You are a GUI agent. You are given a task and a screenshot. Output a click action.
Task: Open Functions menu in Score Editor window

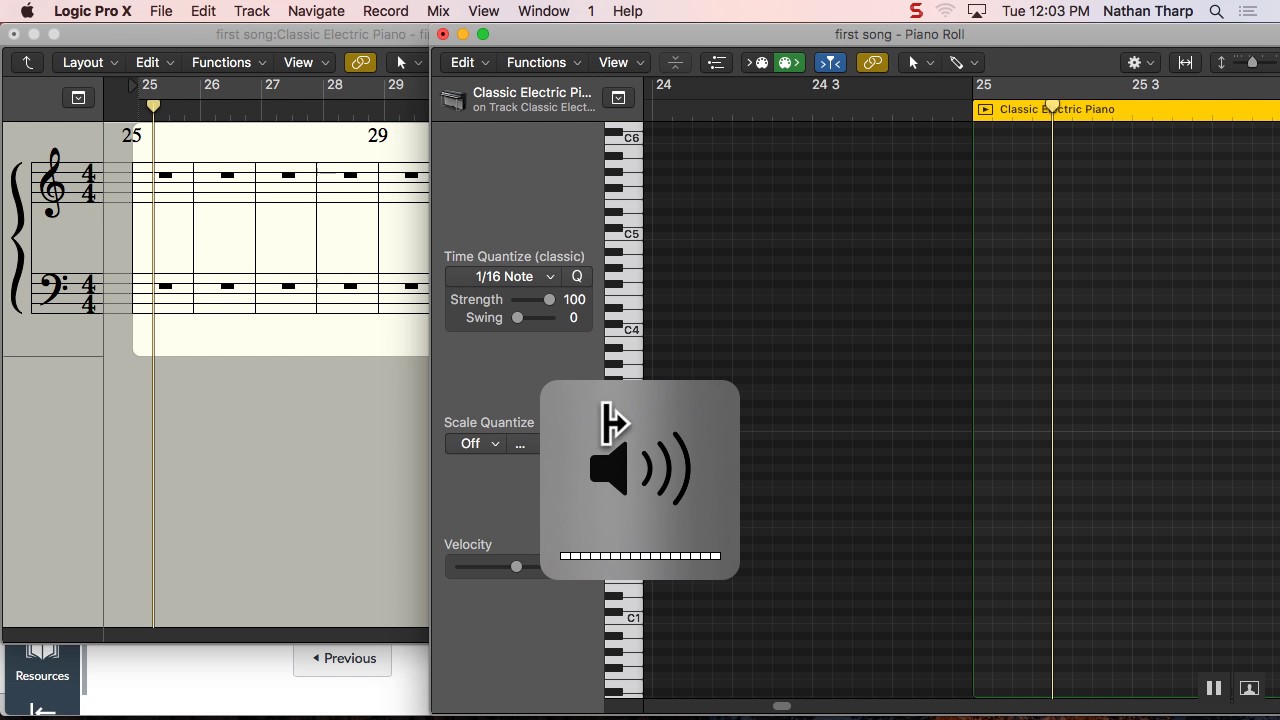point(229,62)
